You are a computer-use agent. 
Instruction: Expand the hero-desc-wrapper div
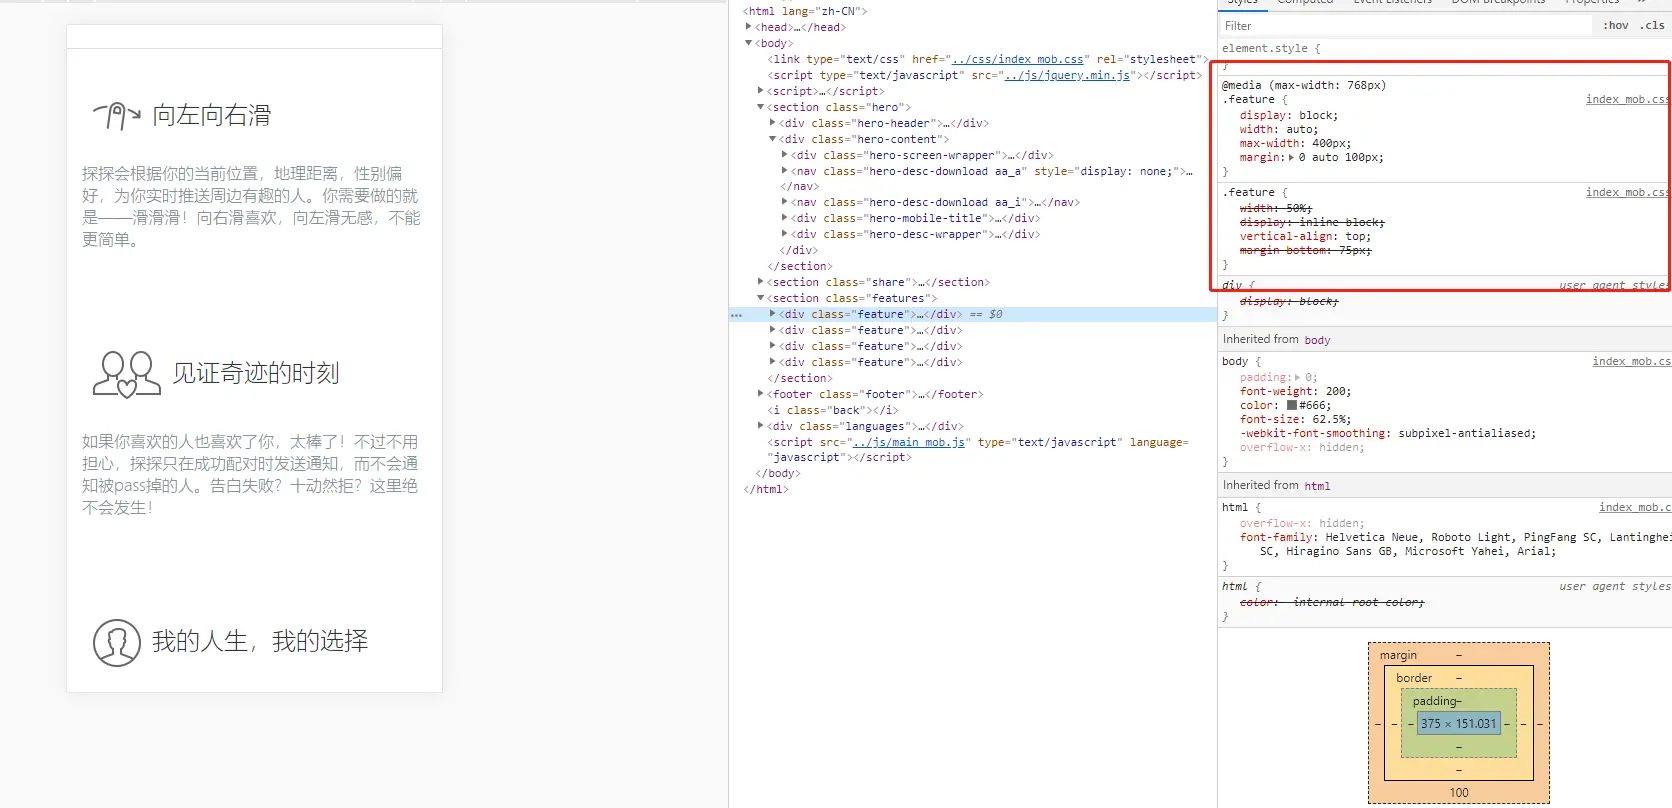coord(784,234)
